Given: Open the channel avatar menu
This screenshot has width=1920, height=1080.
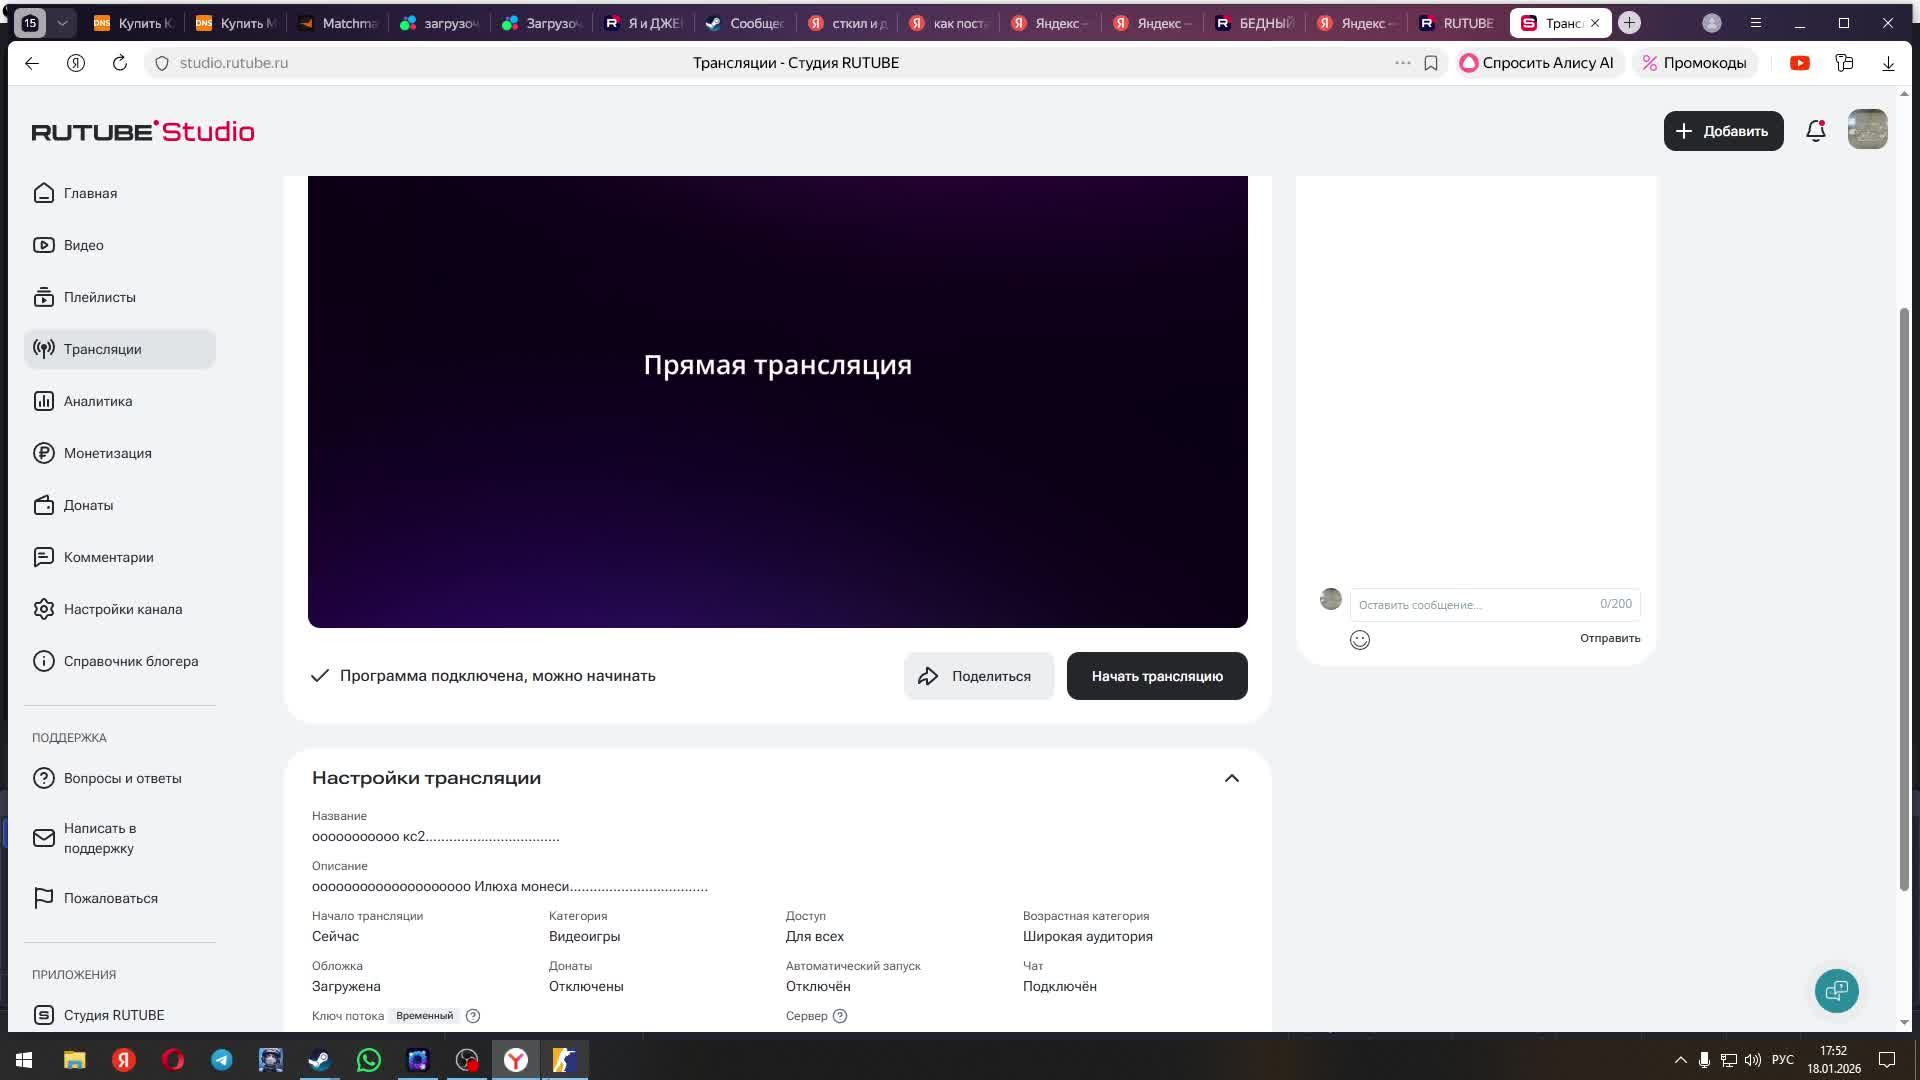Looking at the screenshot, I should click(1867, 130).
